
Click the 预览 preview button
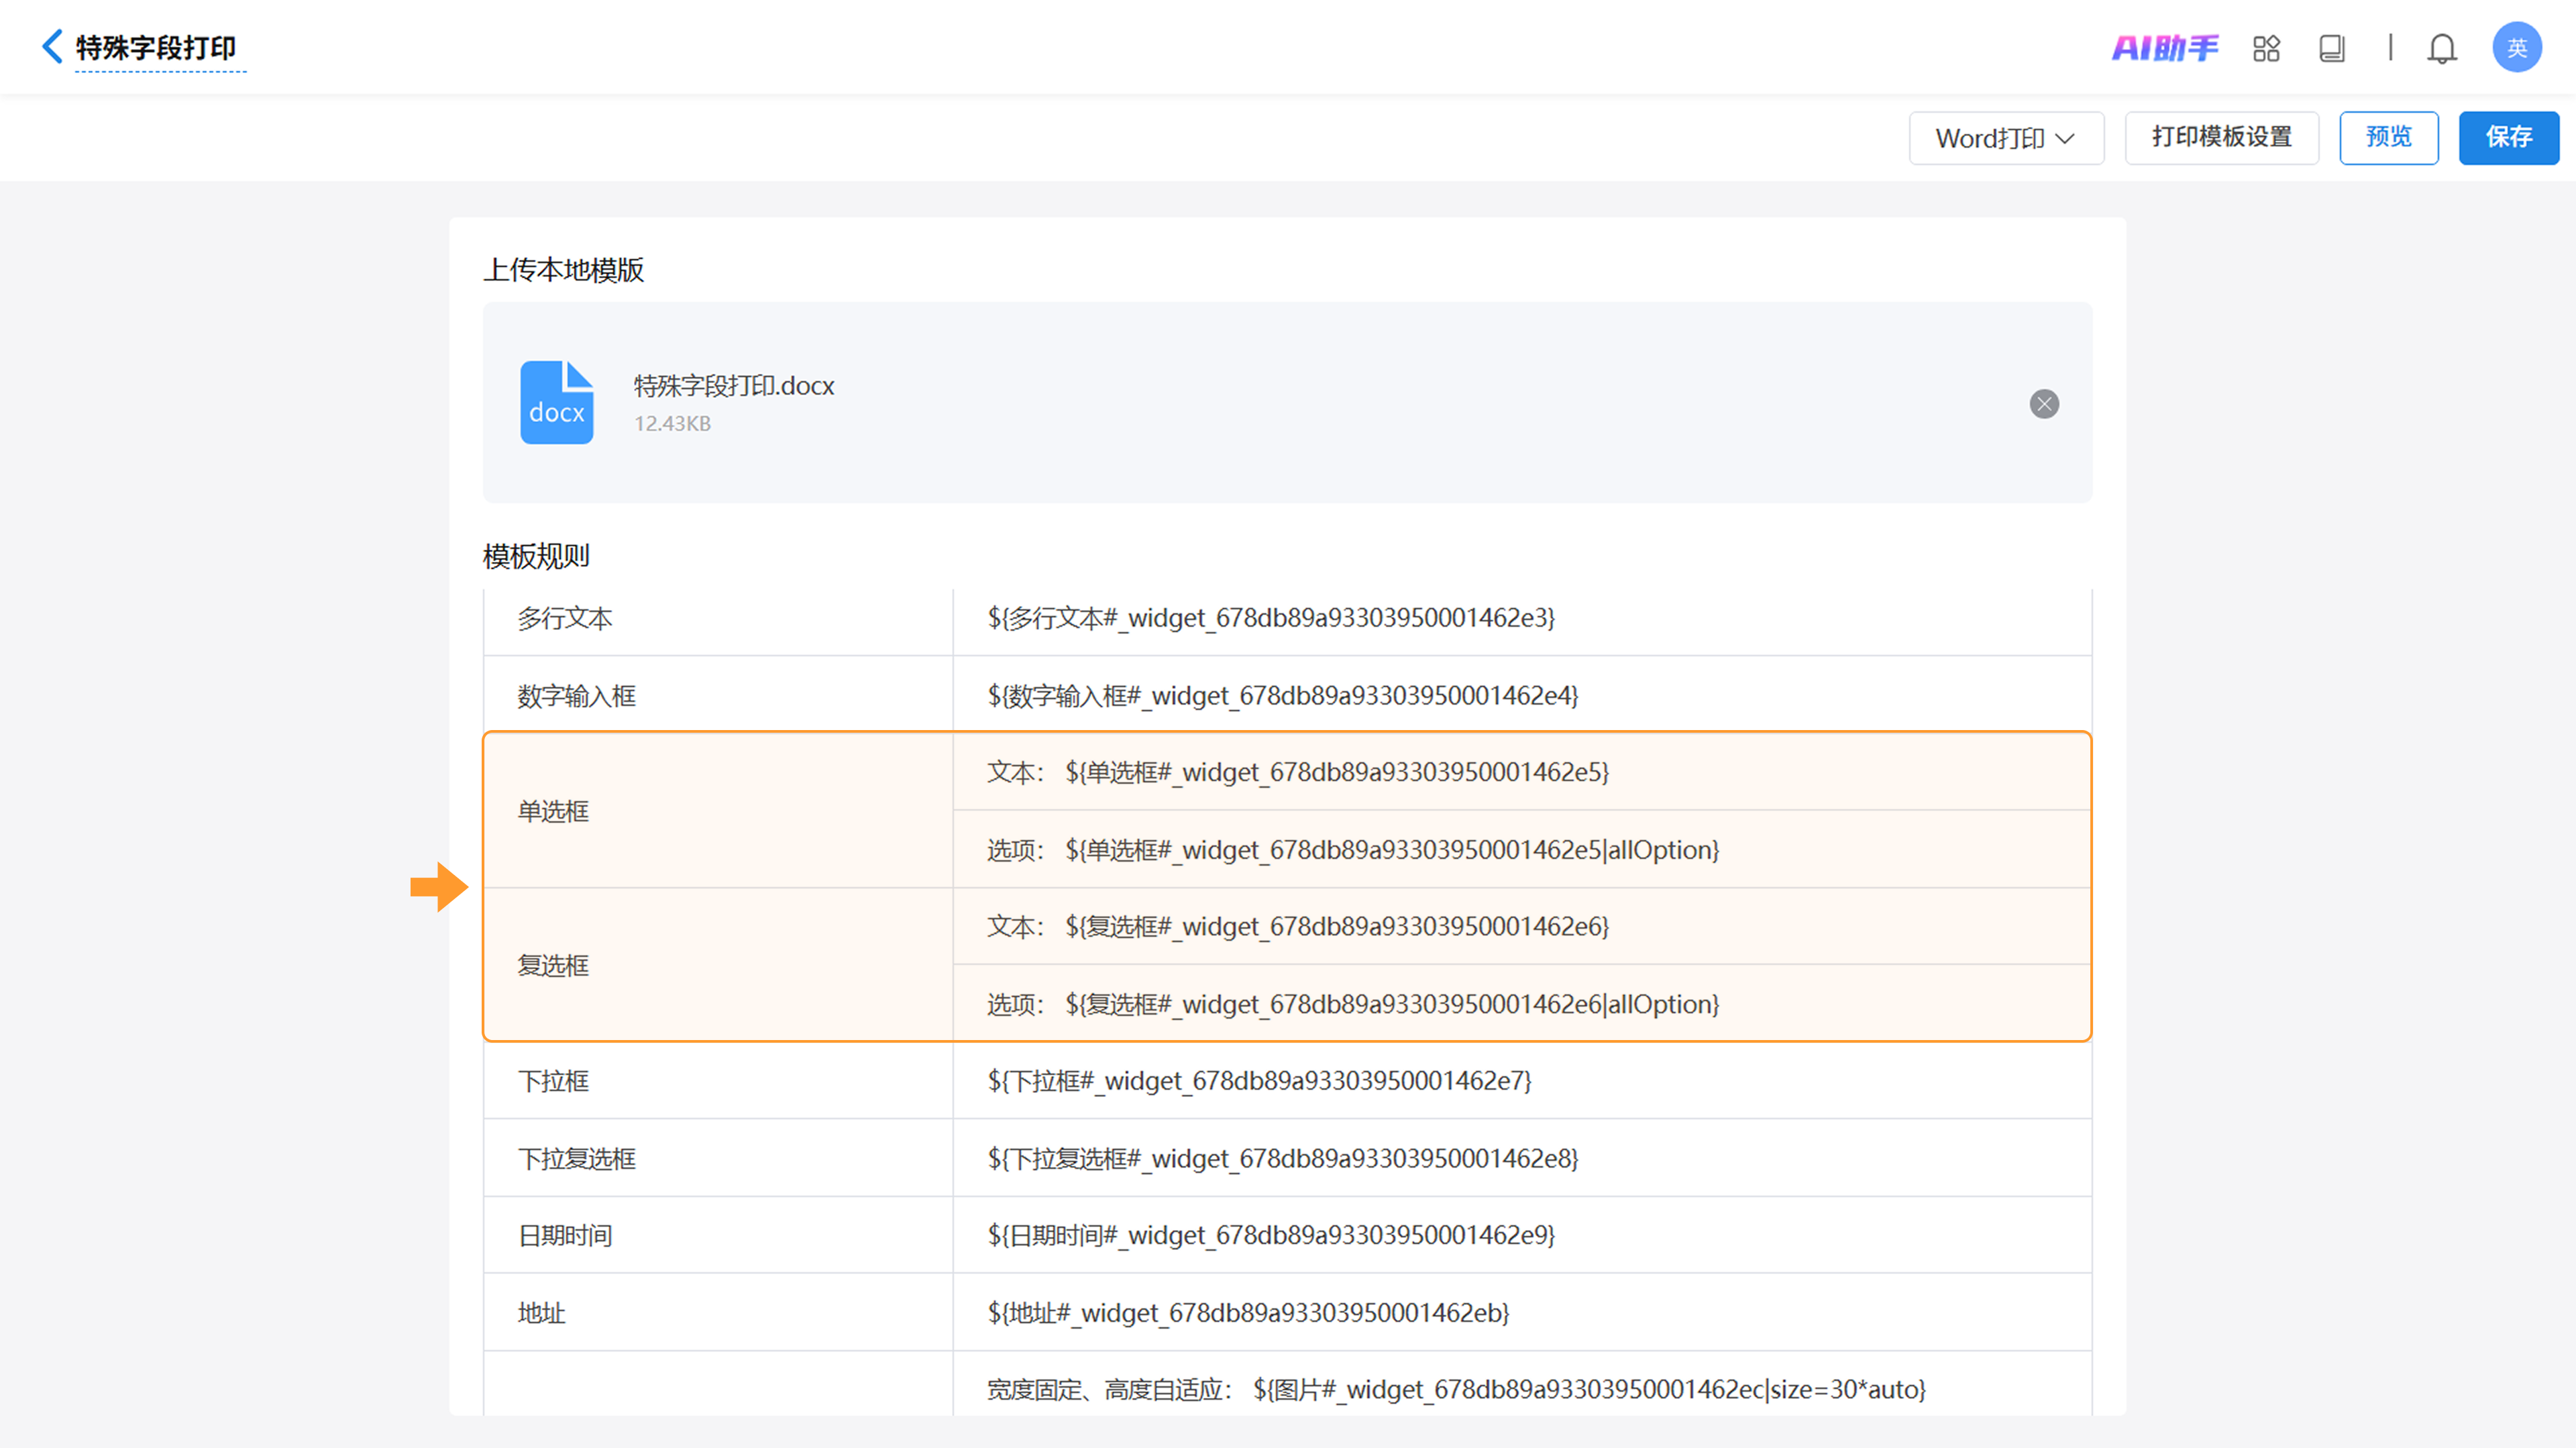click(2388, 138)
